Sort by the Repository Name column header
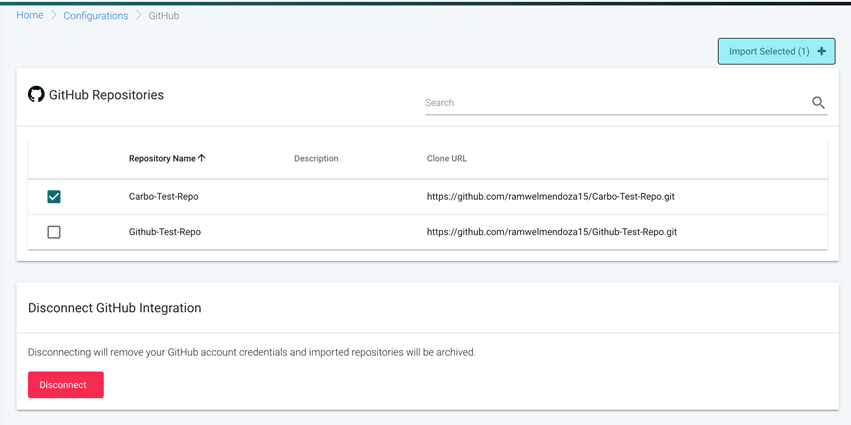 (162, 158)
